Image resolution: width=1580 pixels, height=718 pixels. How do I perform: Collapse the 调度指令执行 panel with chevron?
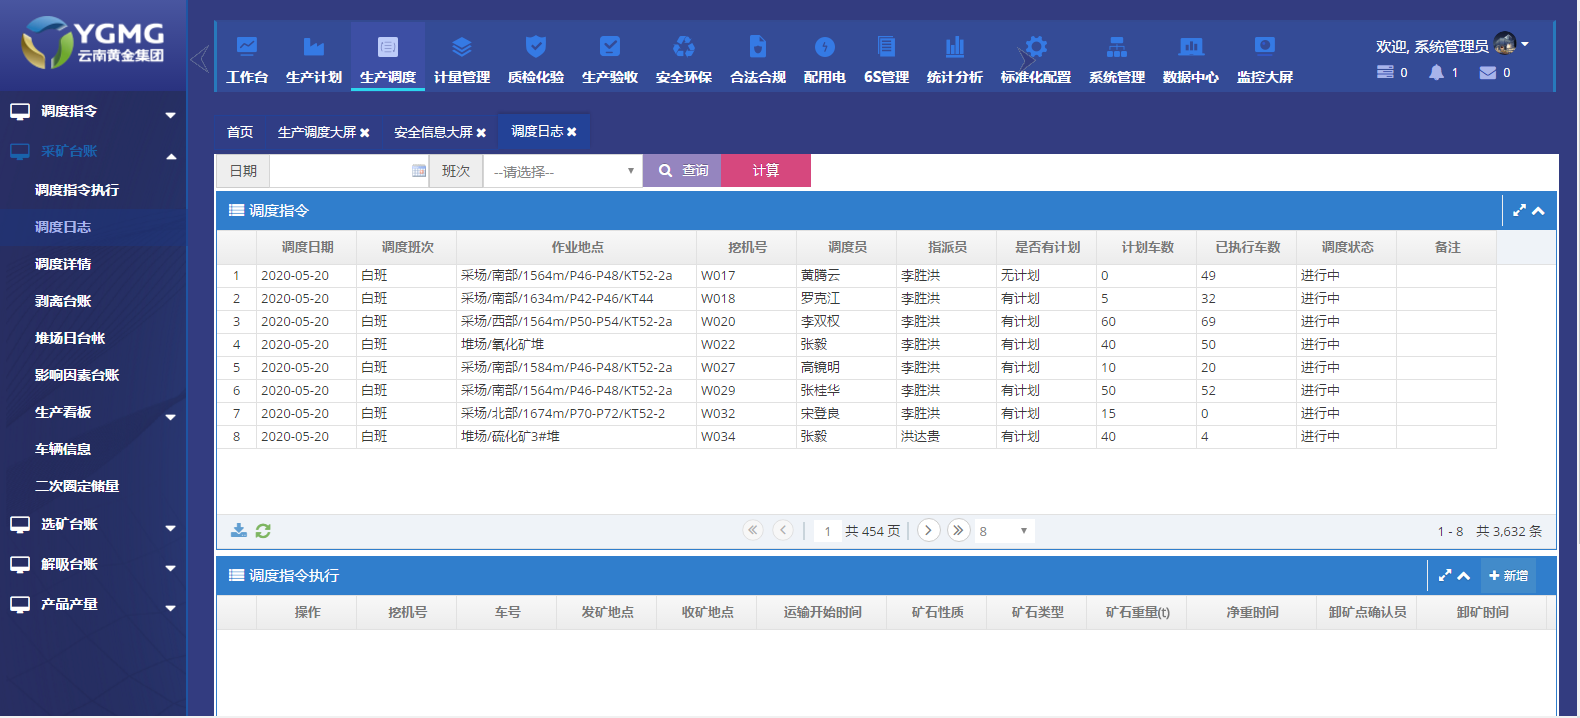pos(1464,576)
